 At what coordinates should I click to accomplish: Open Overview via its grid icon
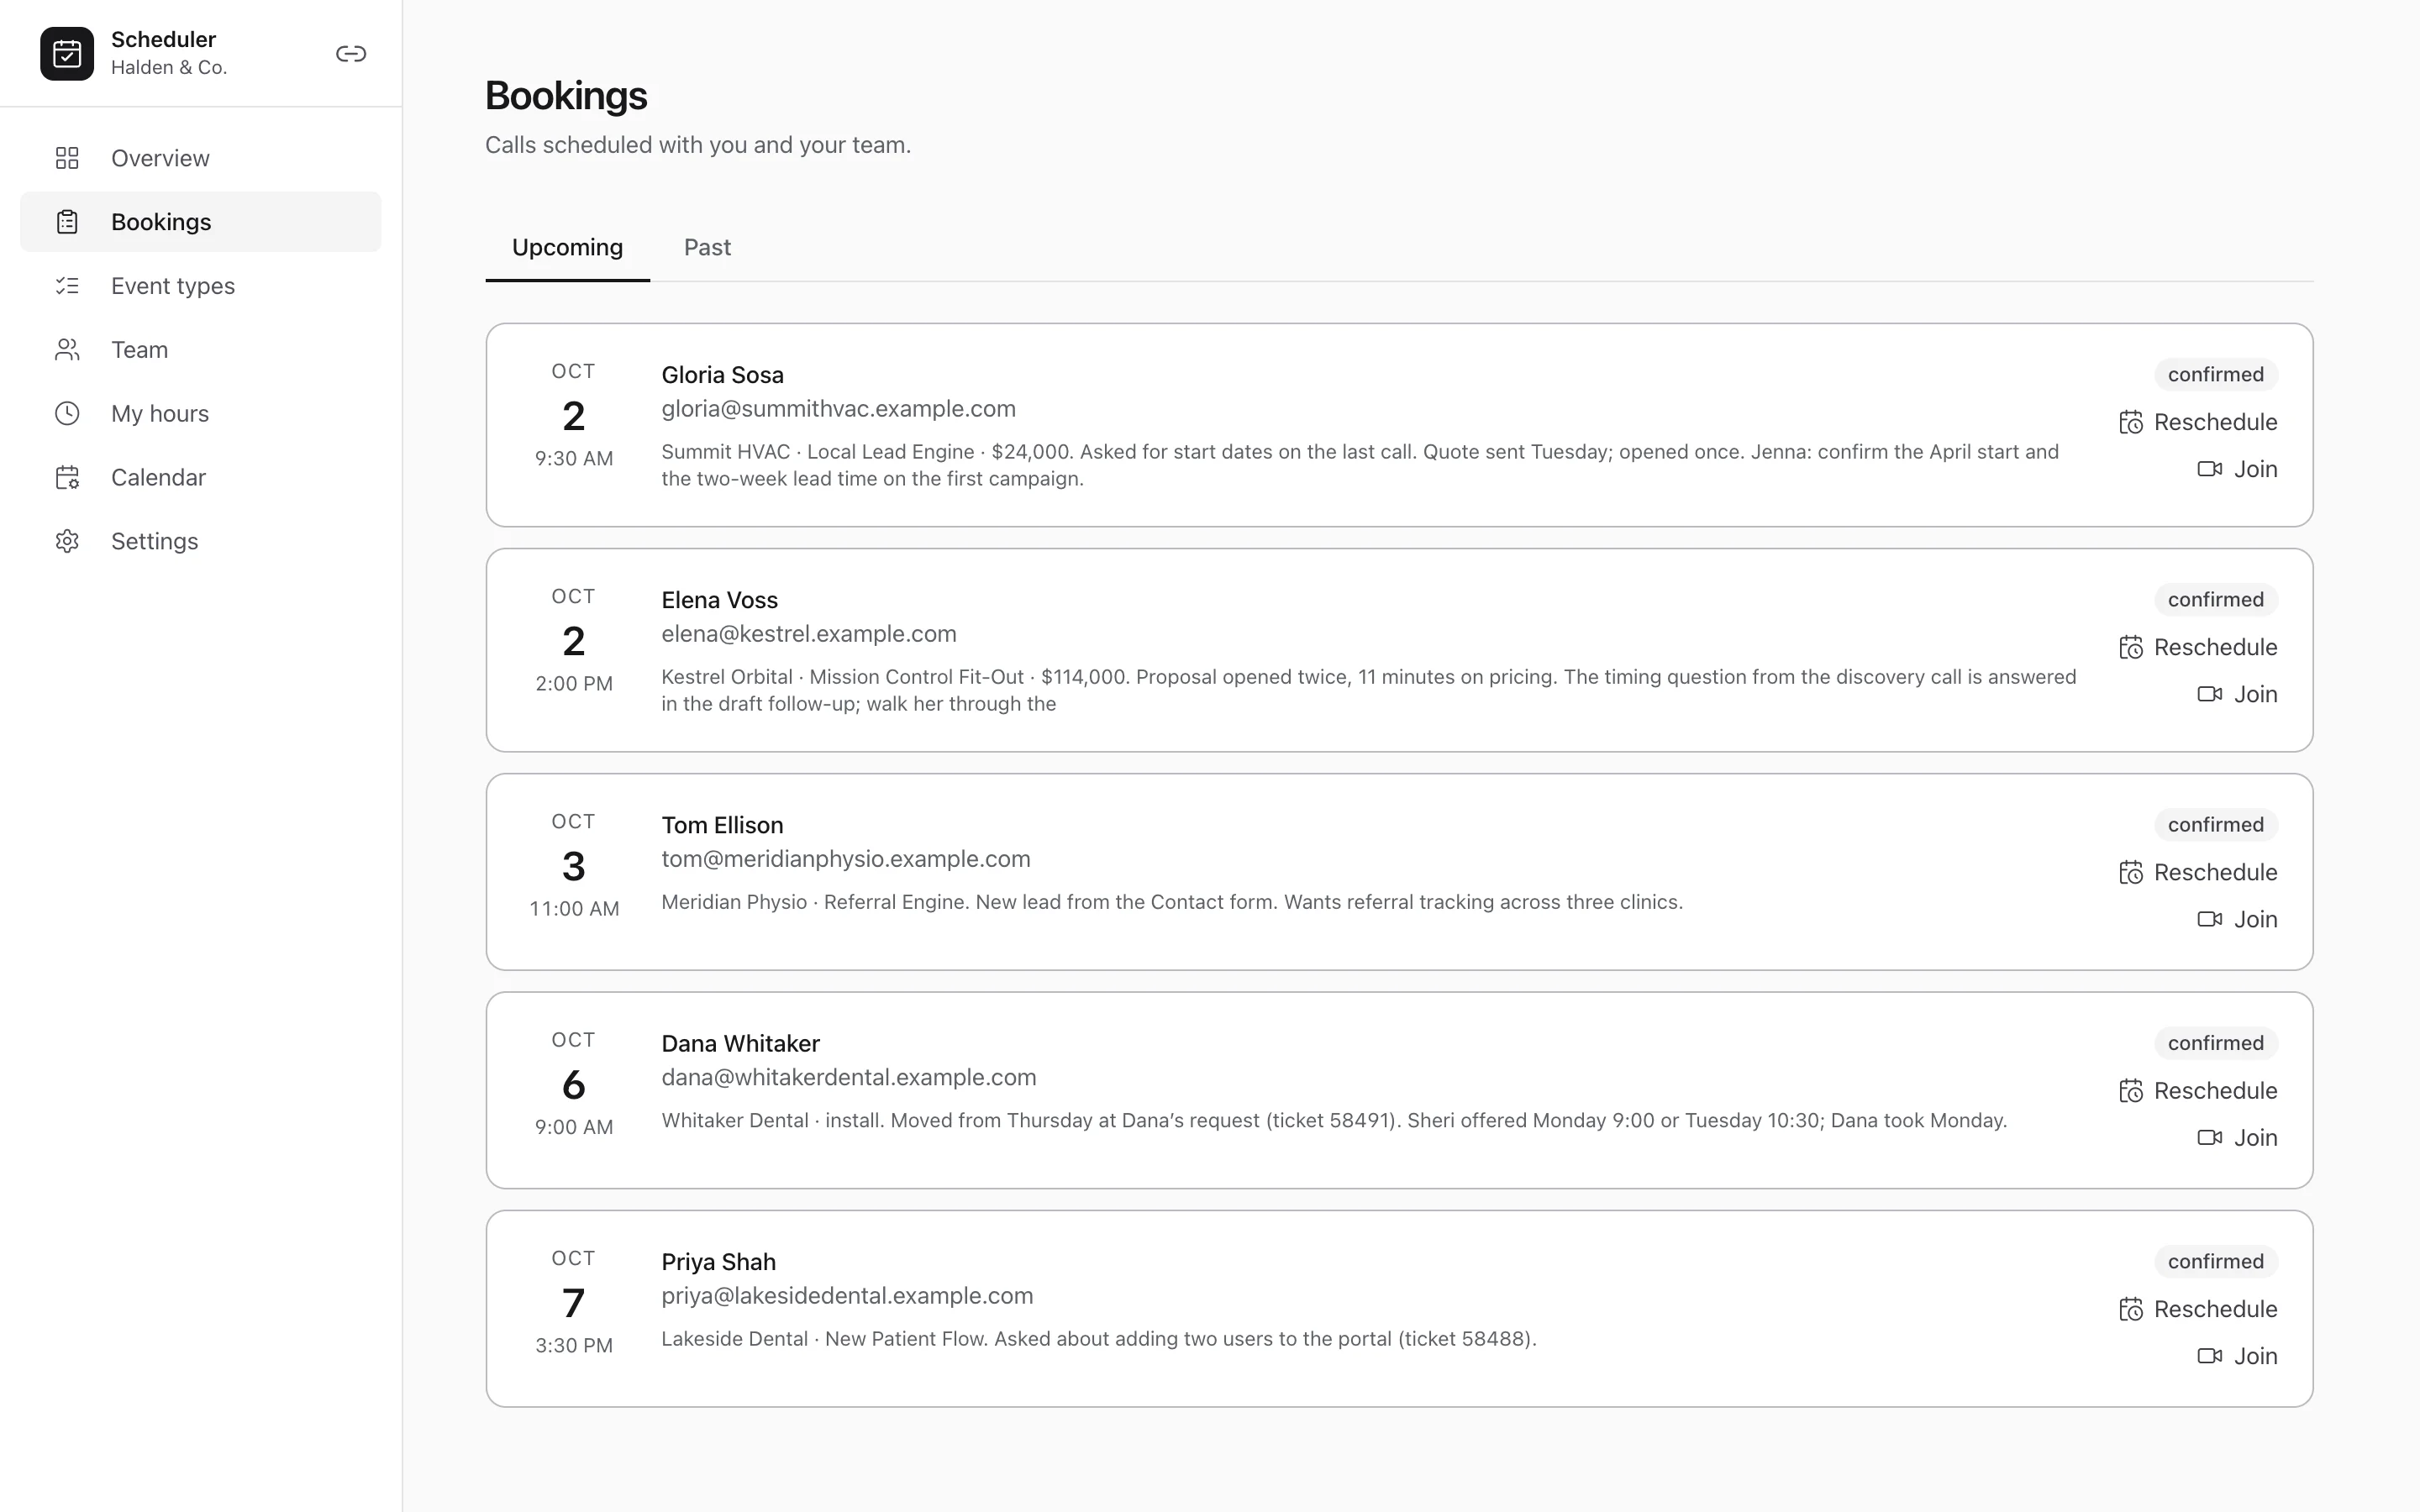click(x=67, y=158)
